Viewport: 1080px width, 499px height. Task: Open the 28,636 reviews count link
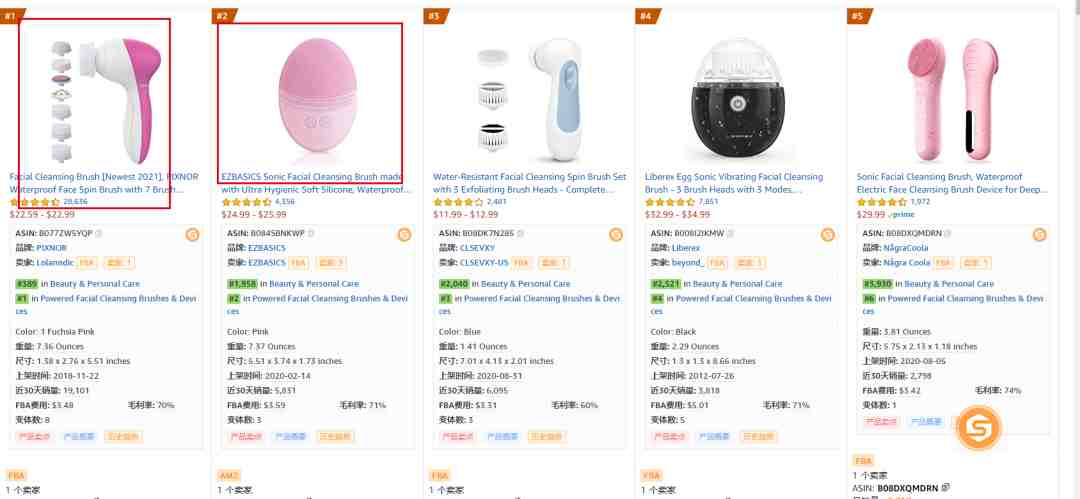tap(75, 202)
